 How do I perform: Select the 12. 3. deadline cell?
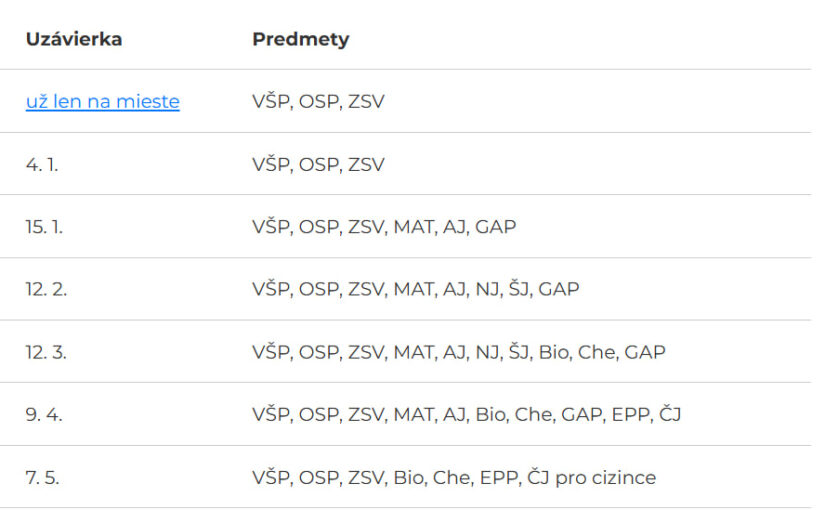(46, 352)
